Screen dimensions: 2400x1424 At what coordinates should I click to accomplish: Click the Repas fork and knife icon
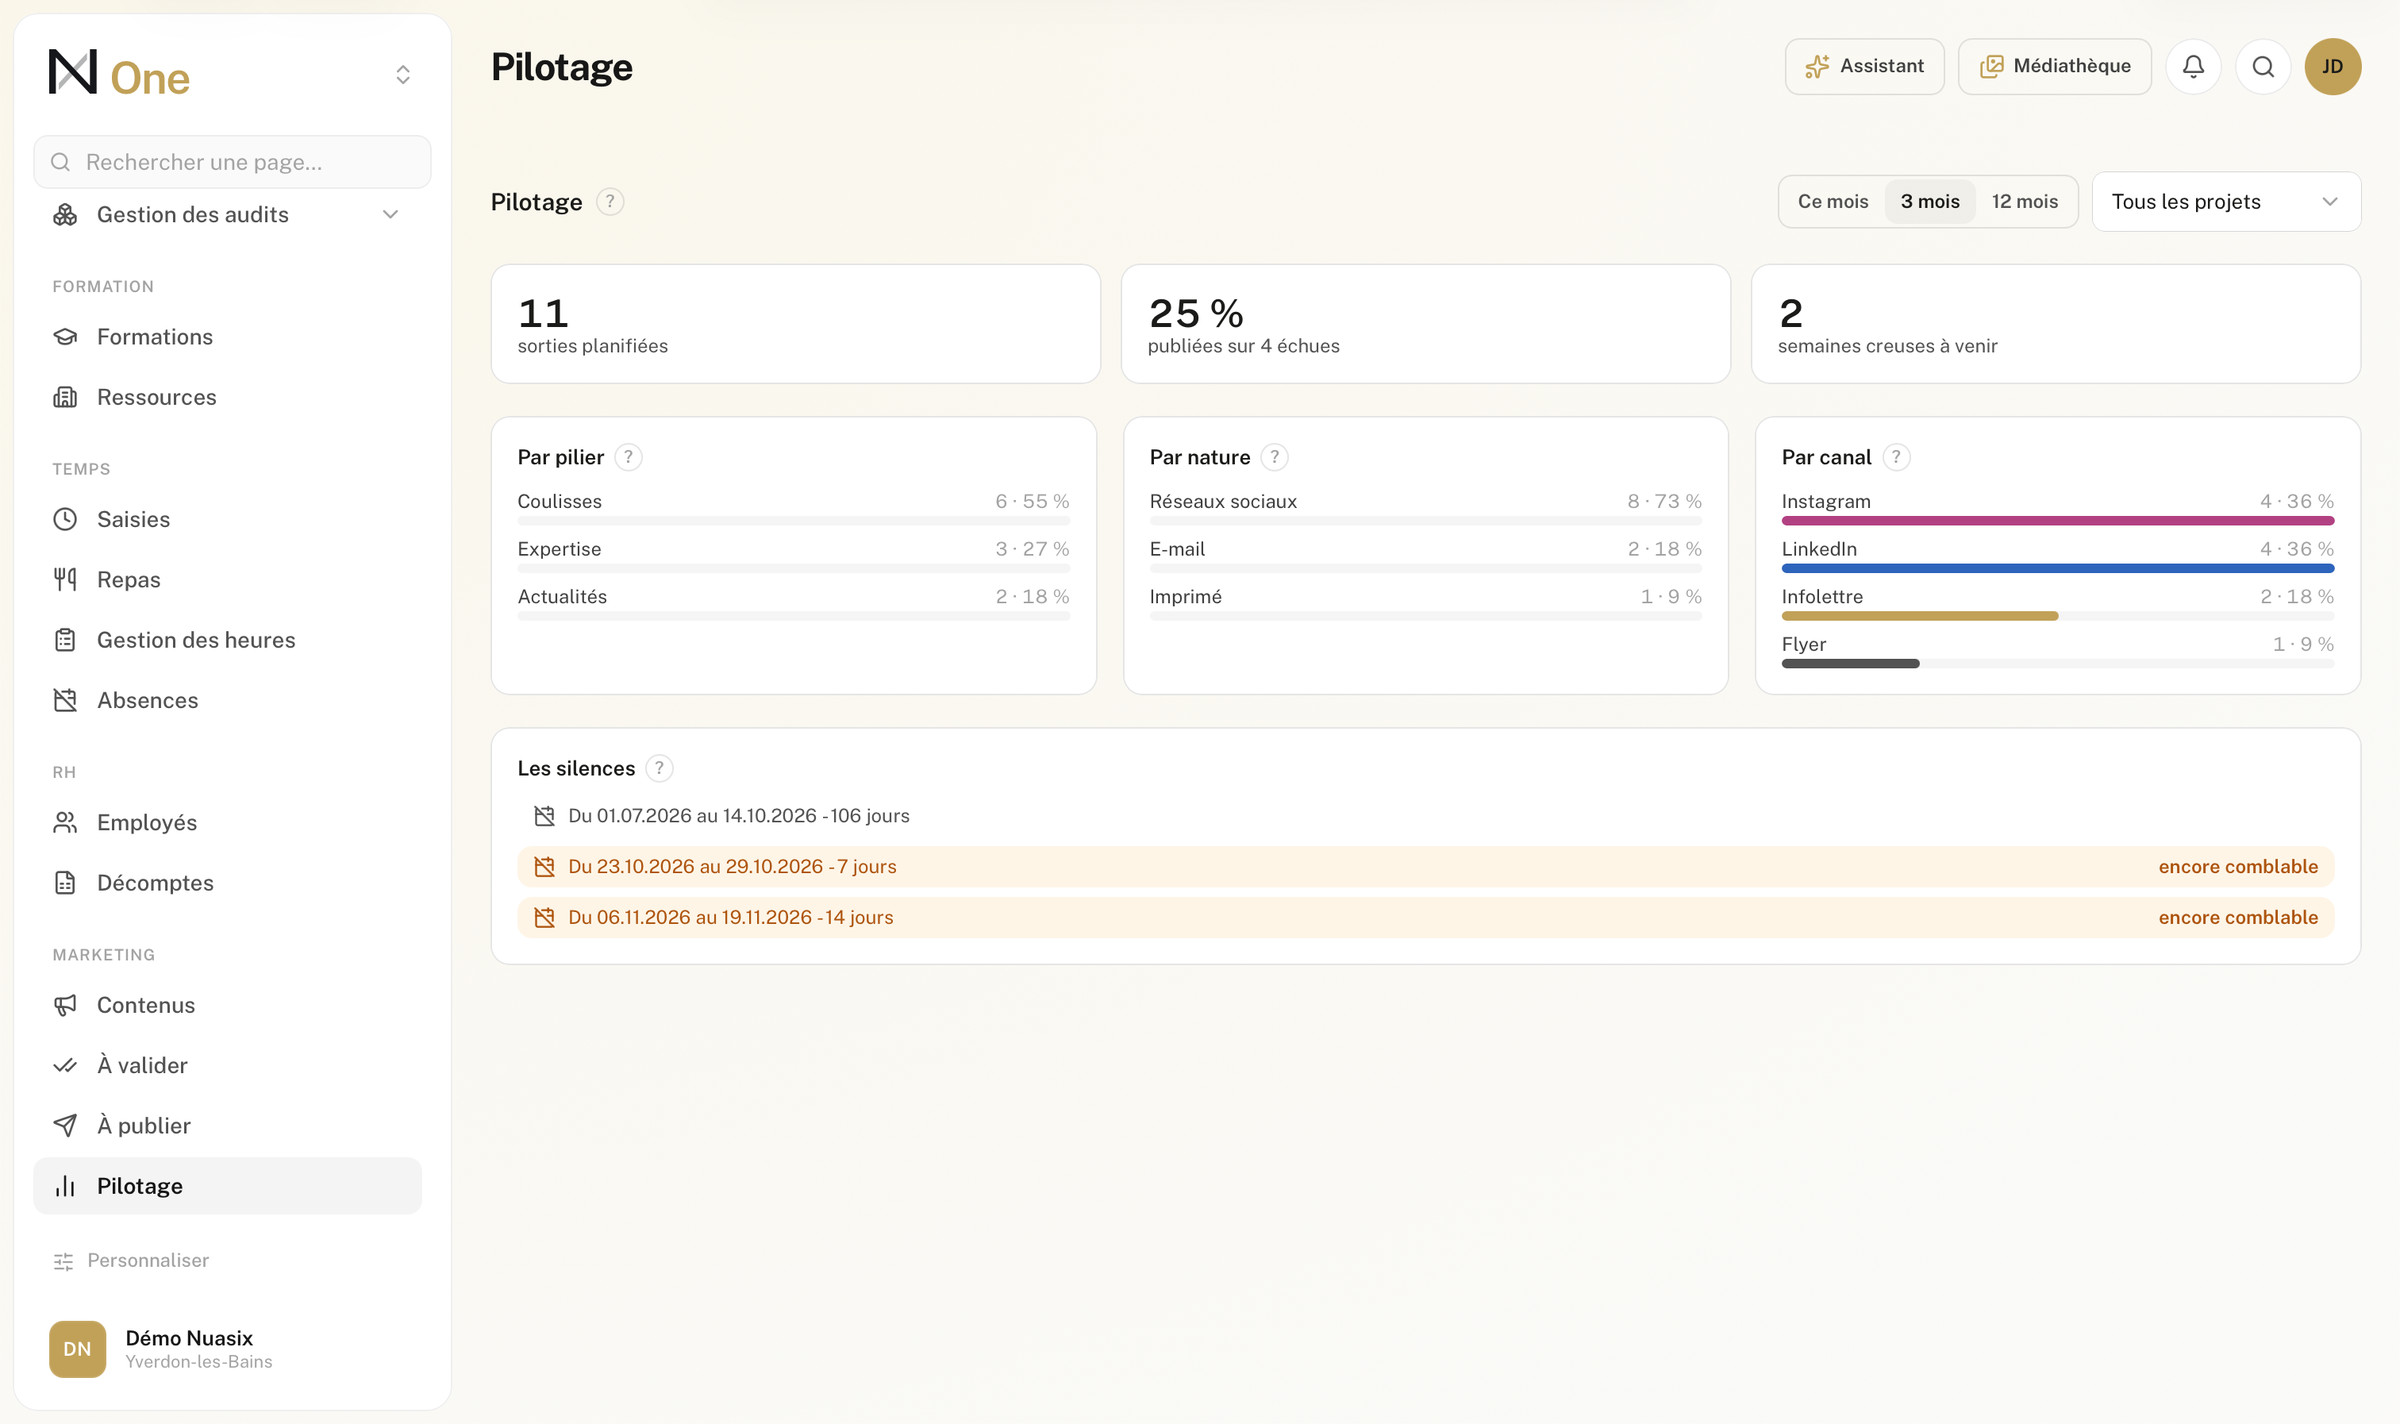65,579
